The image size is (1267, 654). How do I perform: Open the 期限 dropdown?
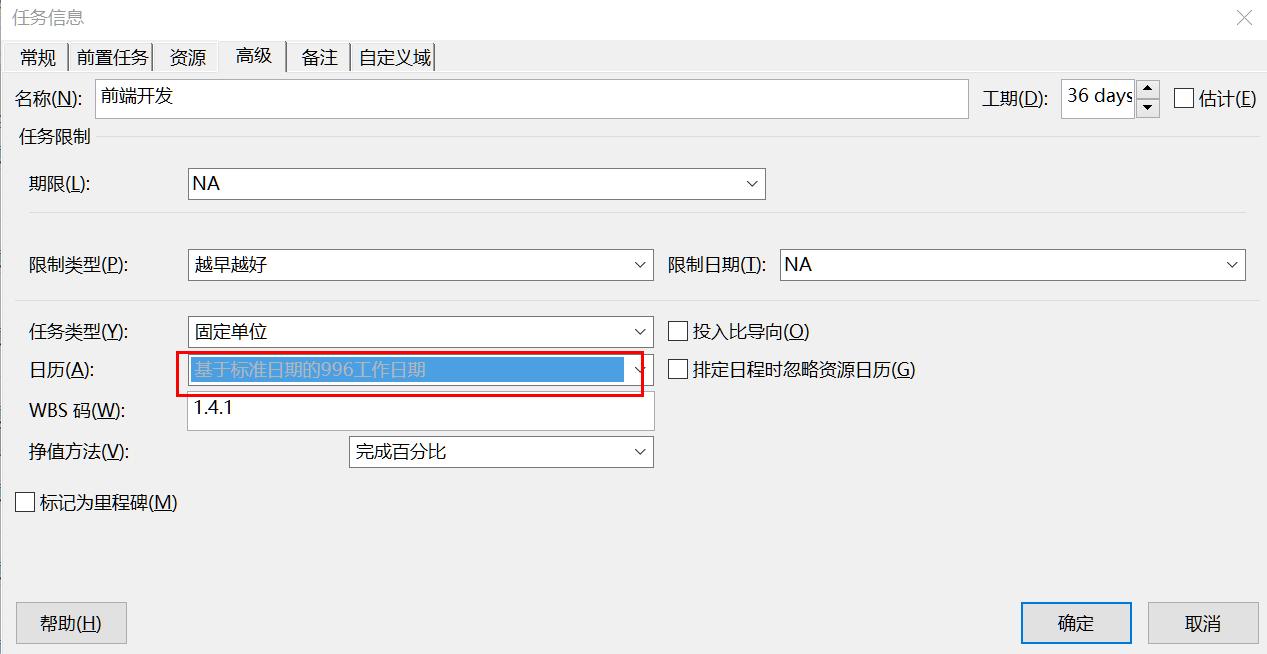pos(753,184)
